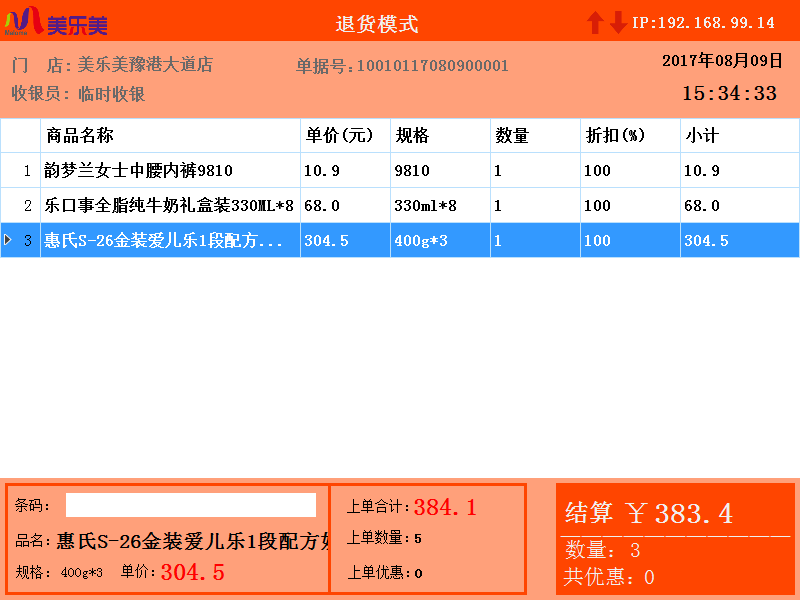Click the 规格 400g*3 value in bottom panel
Image resolution: width=800 pixels, height=600 pixels.
[x=82, y=572]
